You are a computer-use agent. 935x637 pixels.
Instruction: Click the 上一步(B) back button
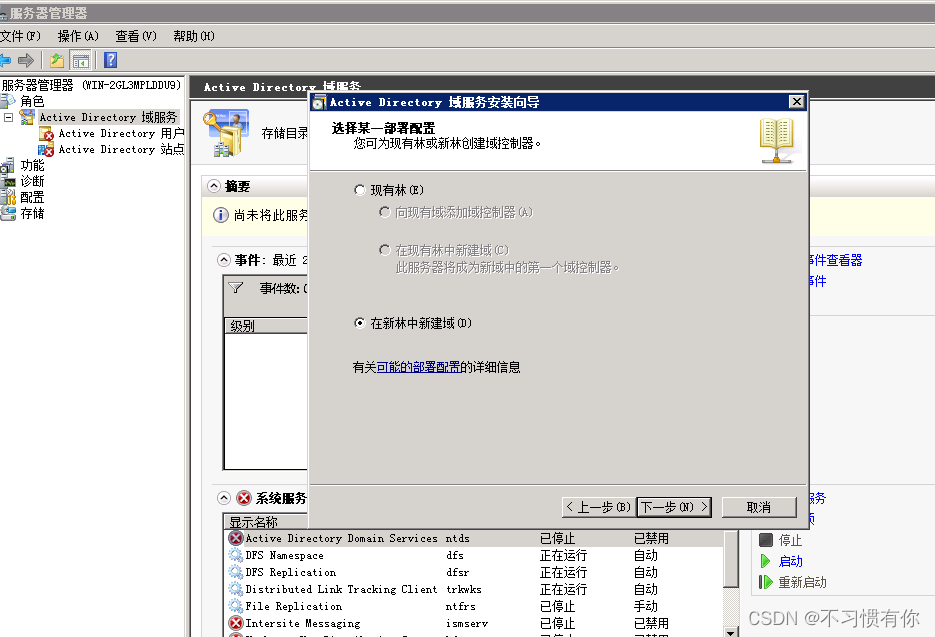pos(599,507)
